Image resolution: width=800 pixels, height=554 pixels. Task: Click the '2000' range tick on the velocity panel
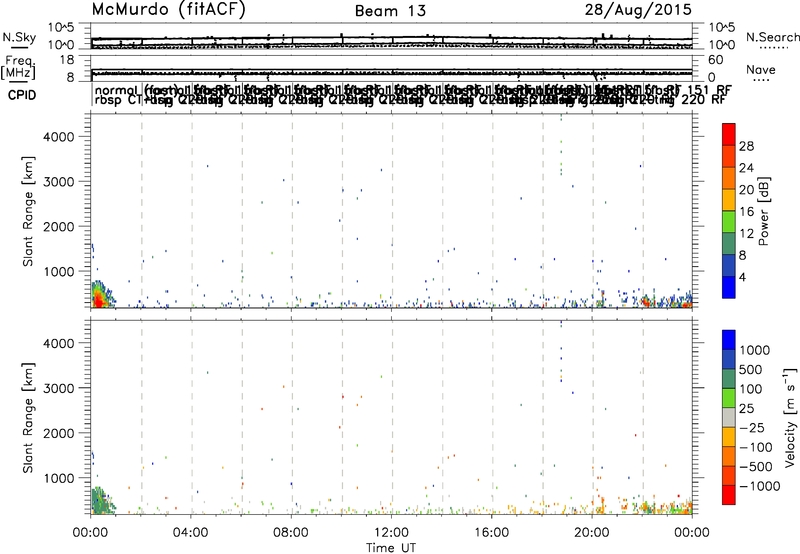pyautogui.click(x=58, y=433)
